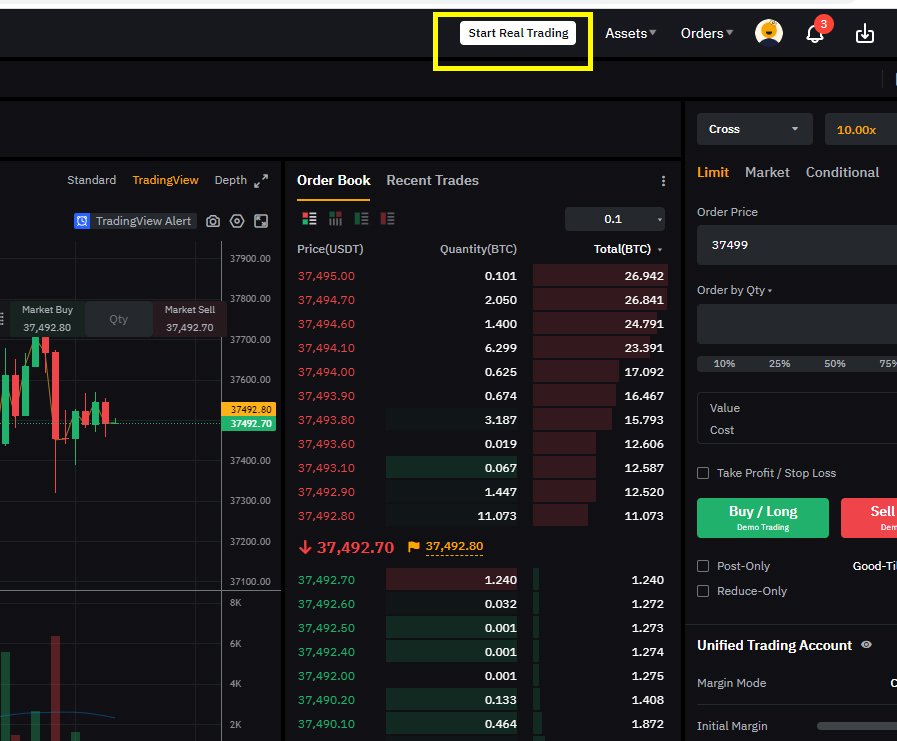Open the notifications bell icon
This screenshot has height=741, width=897.
point(815,34)
